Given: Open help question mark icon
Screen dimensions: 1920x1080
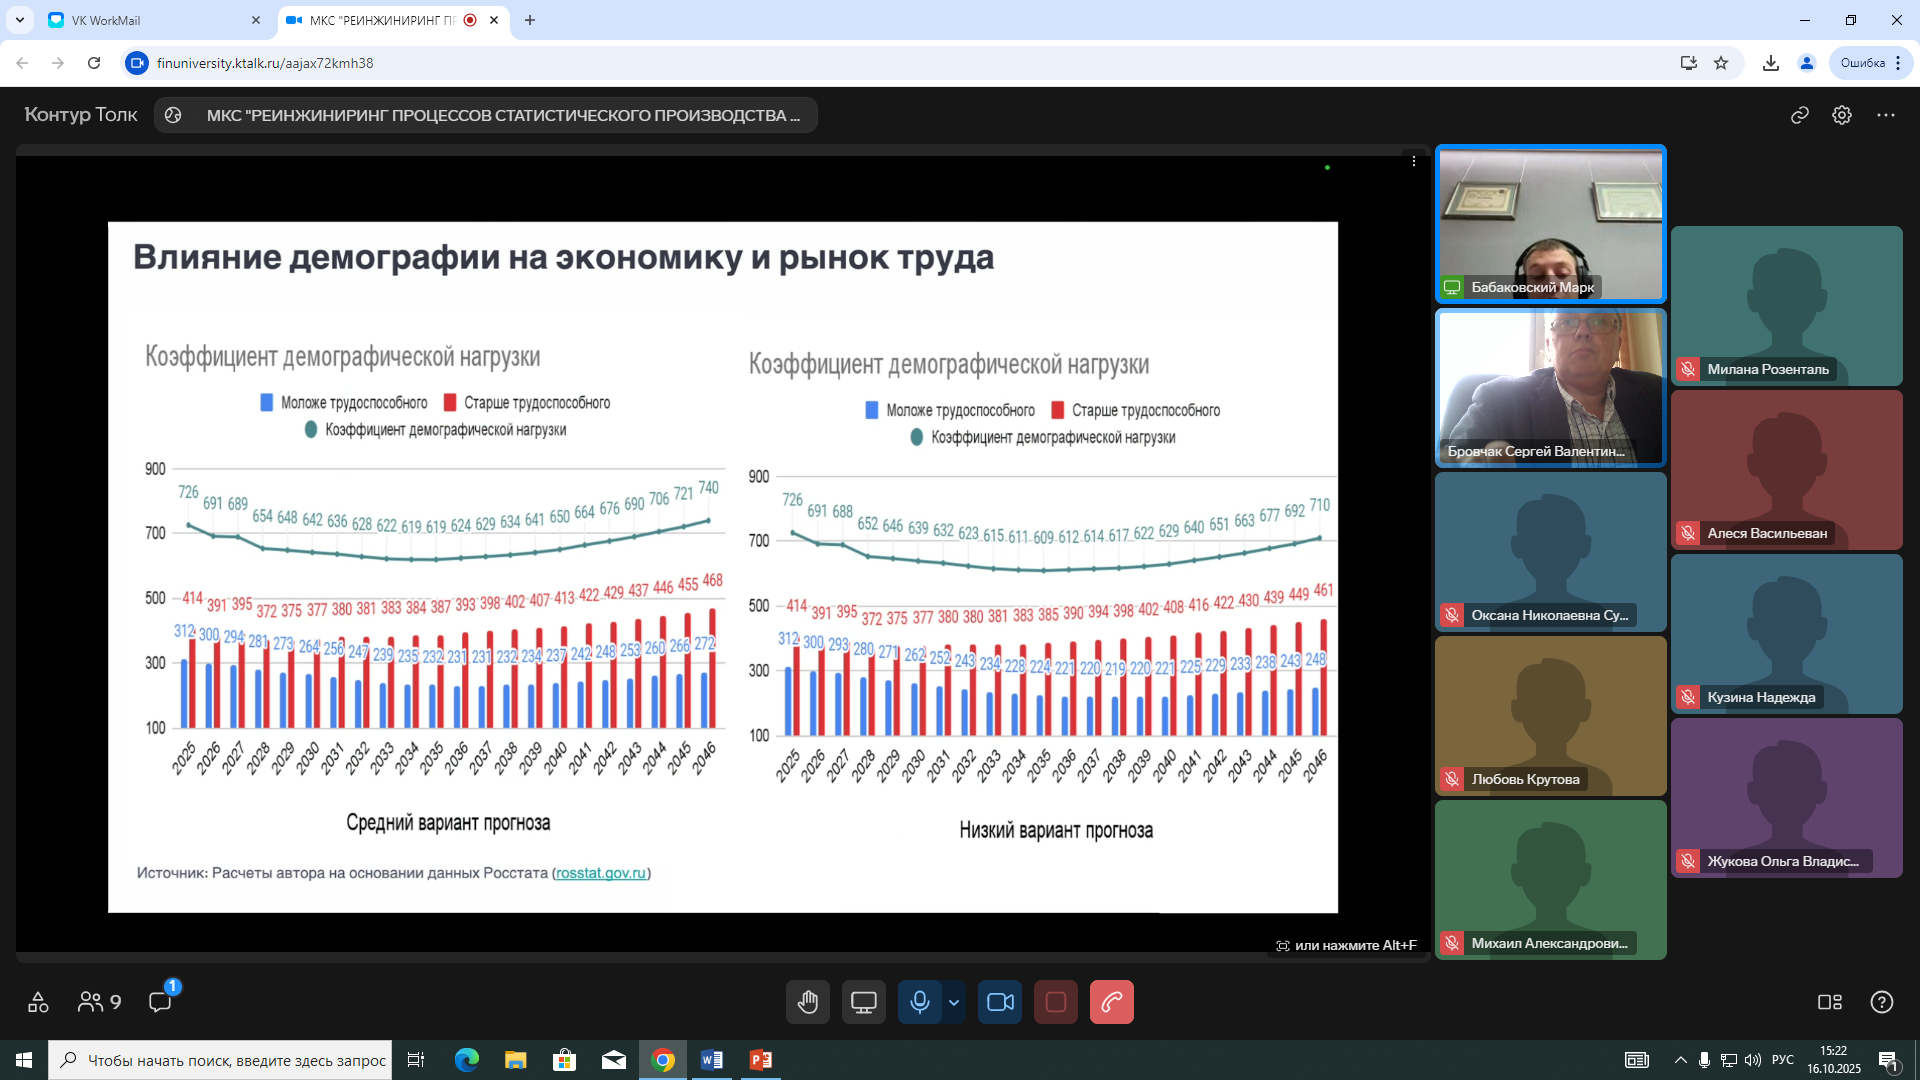Looking at the screenshot, I should [1881, 1002].
